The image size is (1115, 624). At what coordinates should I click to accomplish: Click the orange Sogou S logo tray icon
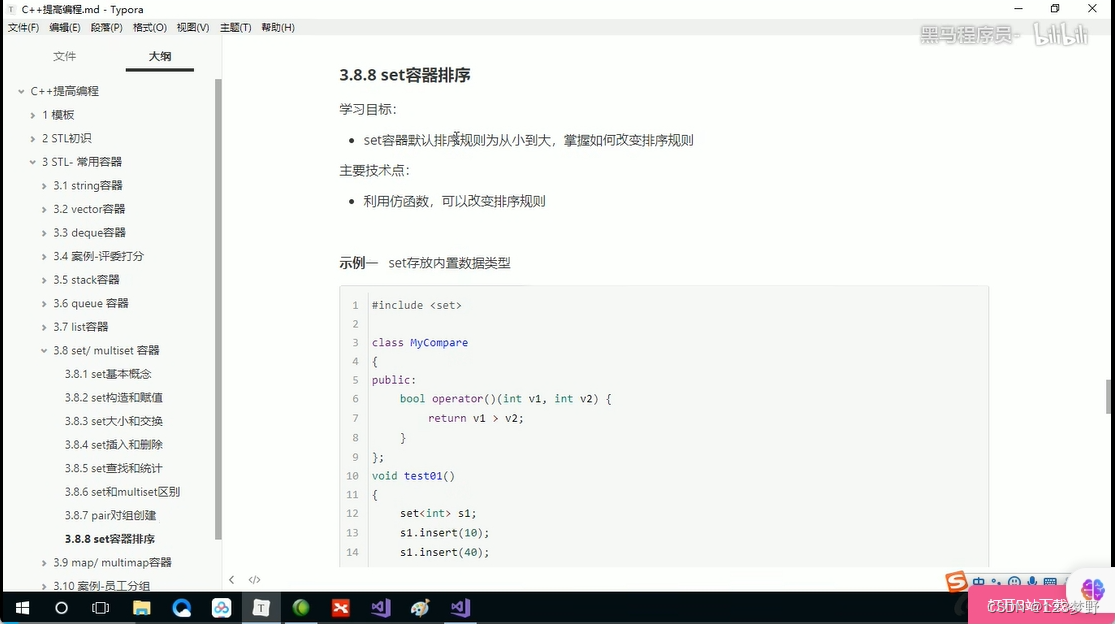956,581
